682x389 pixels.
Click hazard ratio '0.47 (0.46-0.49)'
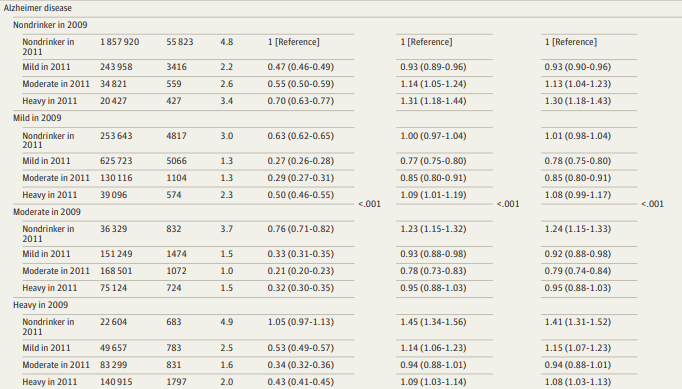pos(301,67)
